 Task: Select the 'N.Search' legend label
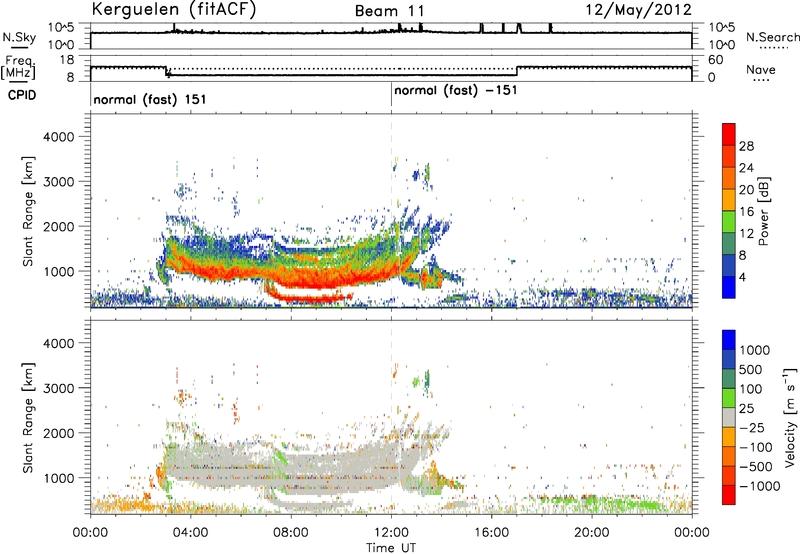[772, 37]
